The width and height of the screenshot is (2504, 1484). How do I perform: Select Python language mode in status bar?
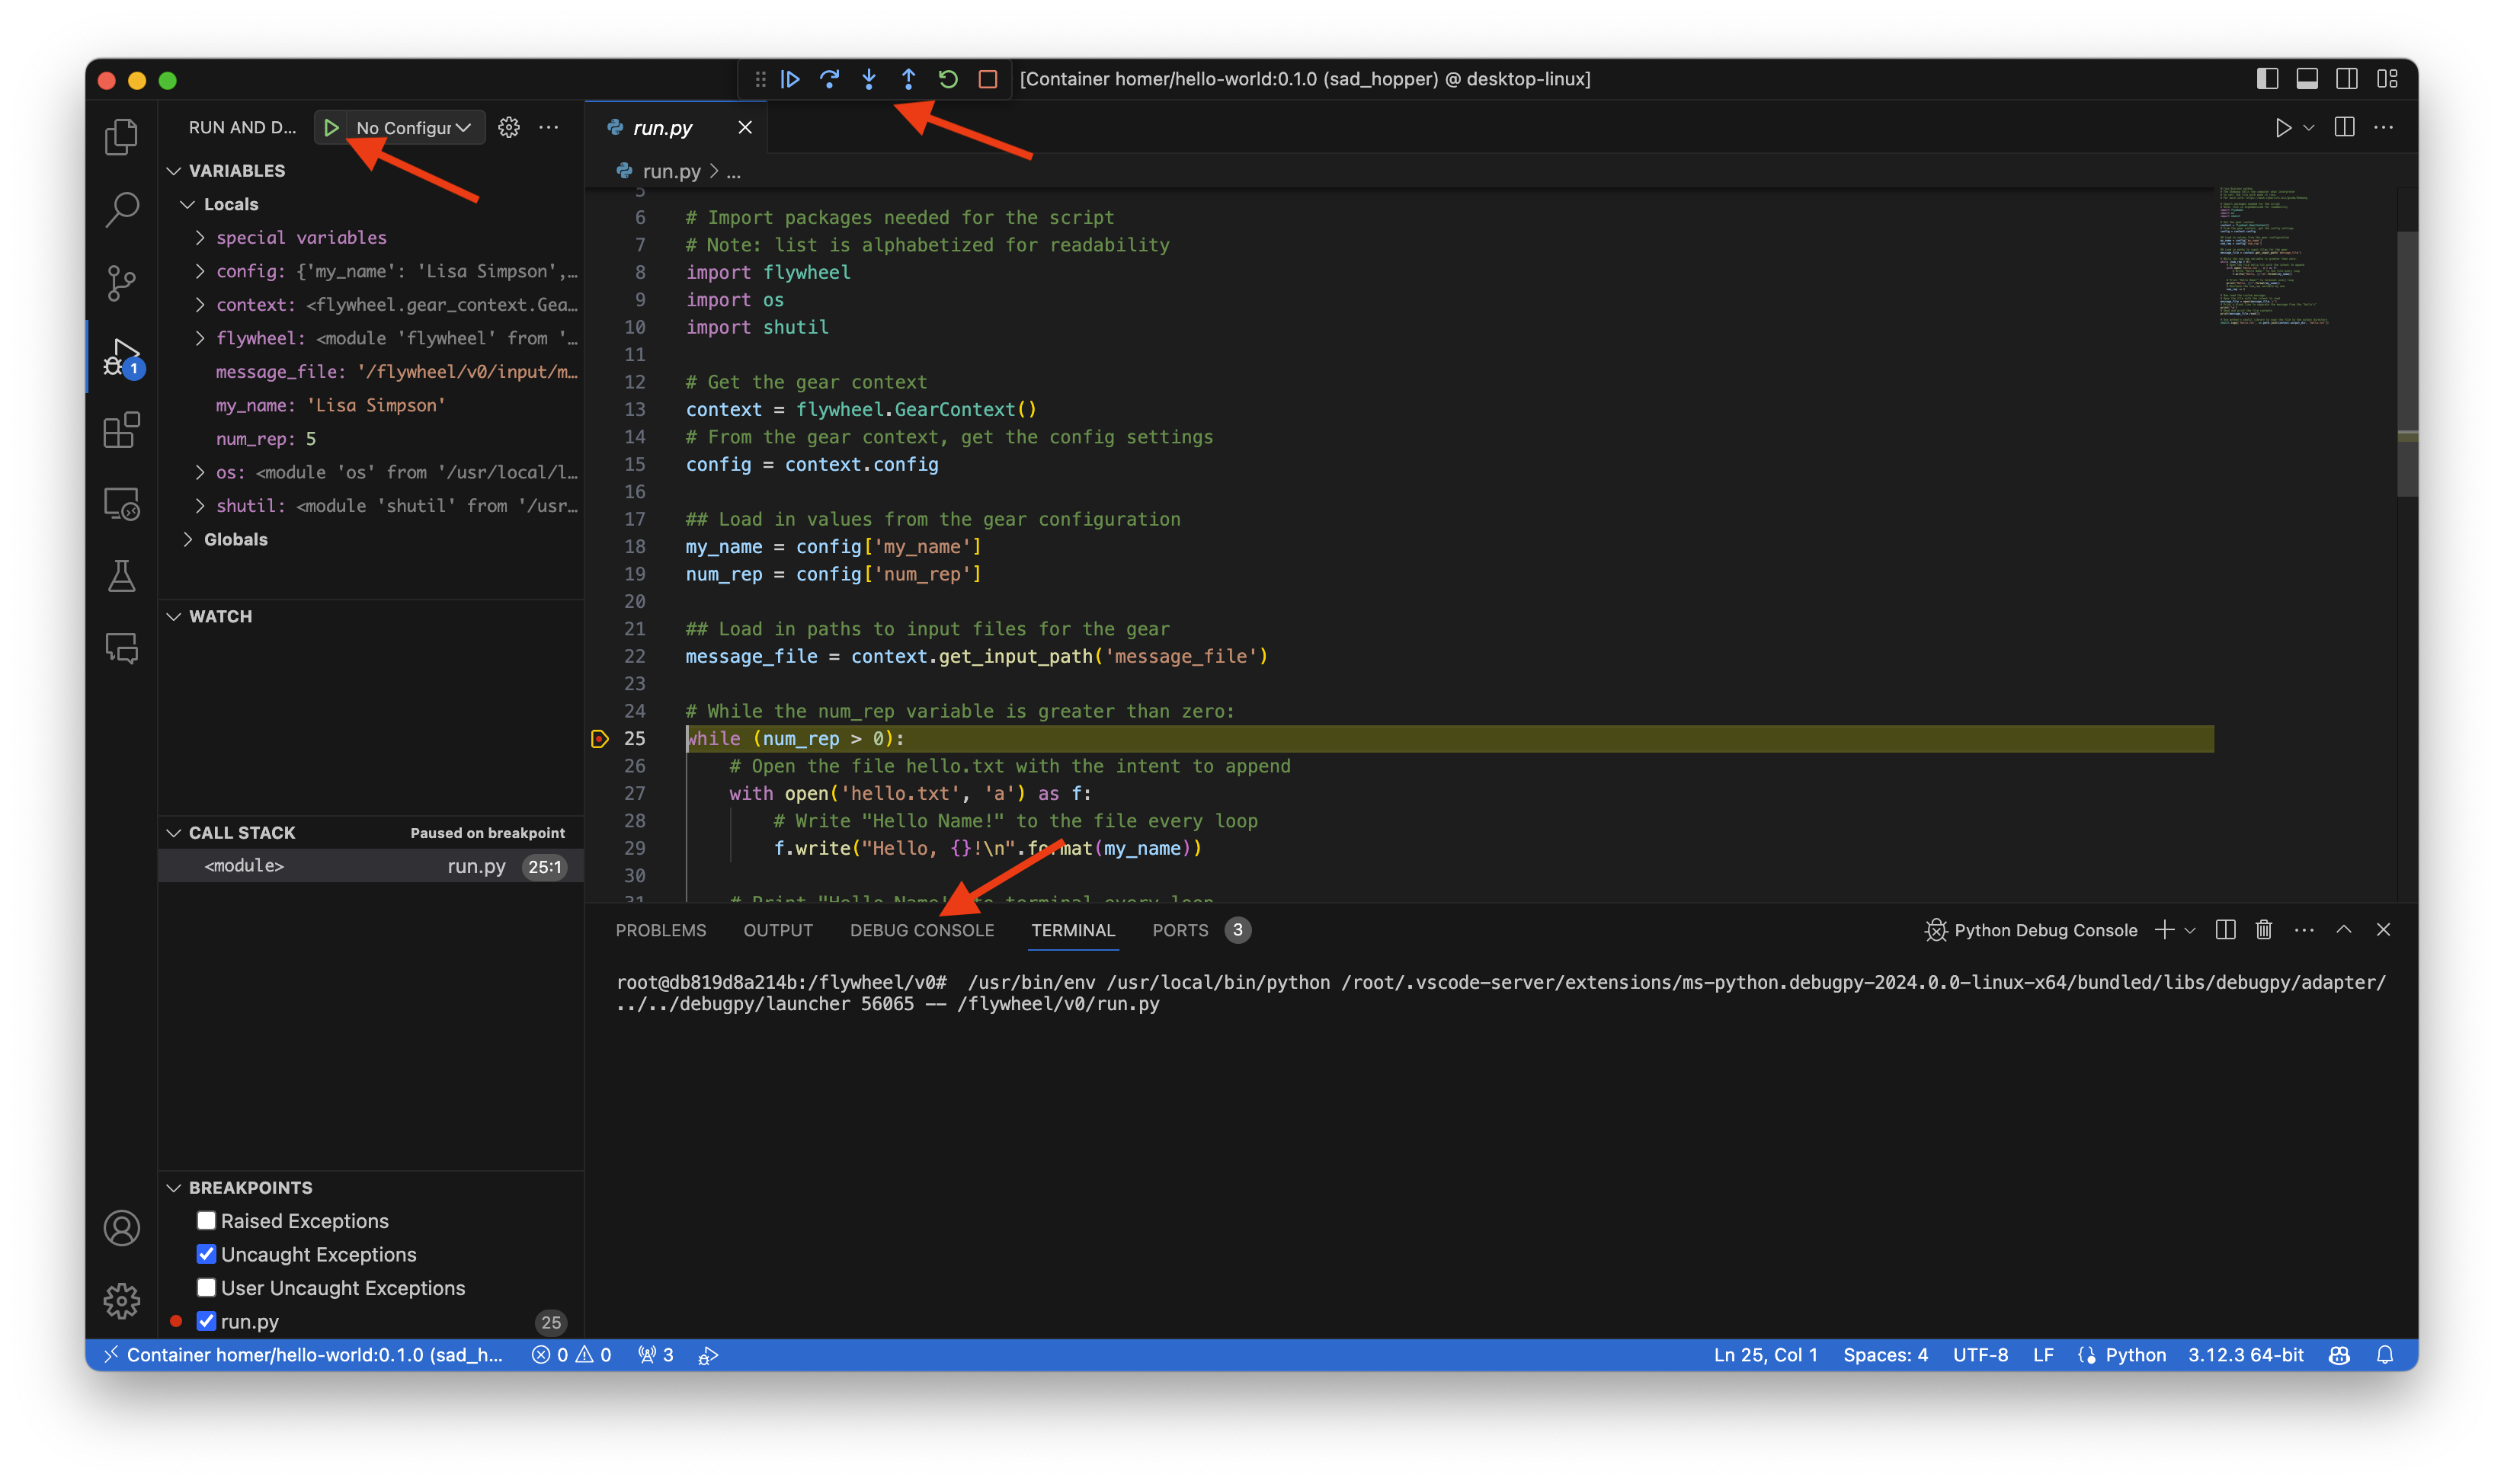pyautogui.click(x=2135, y=1355)
